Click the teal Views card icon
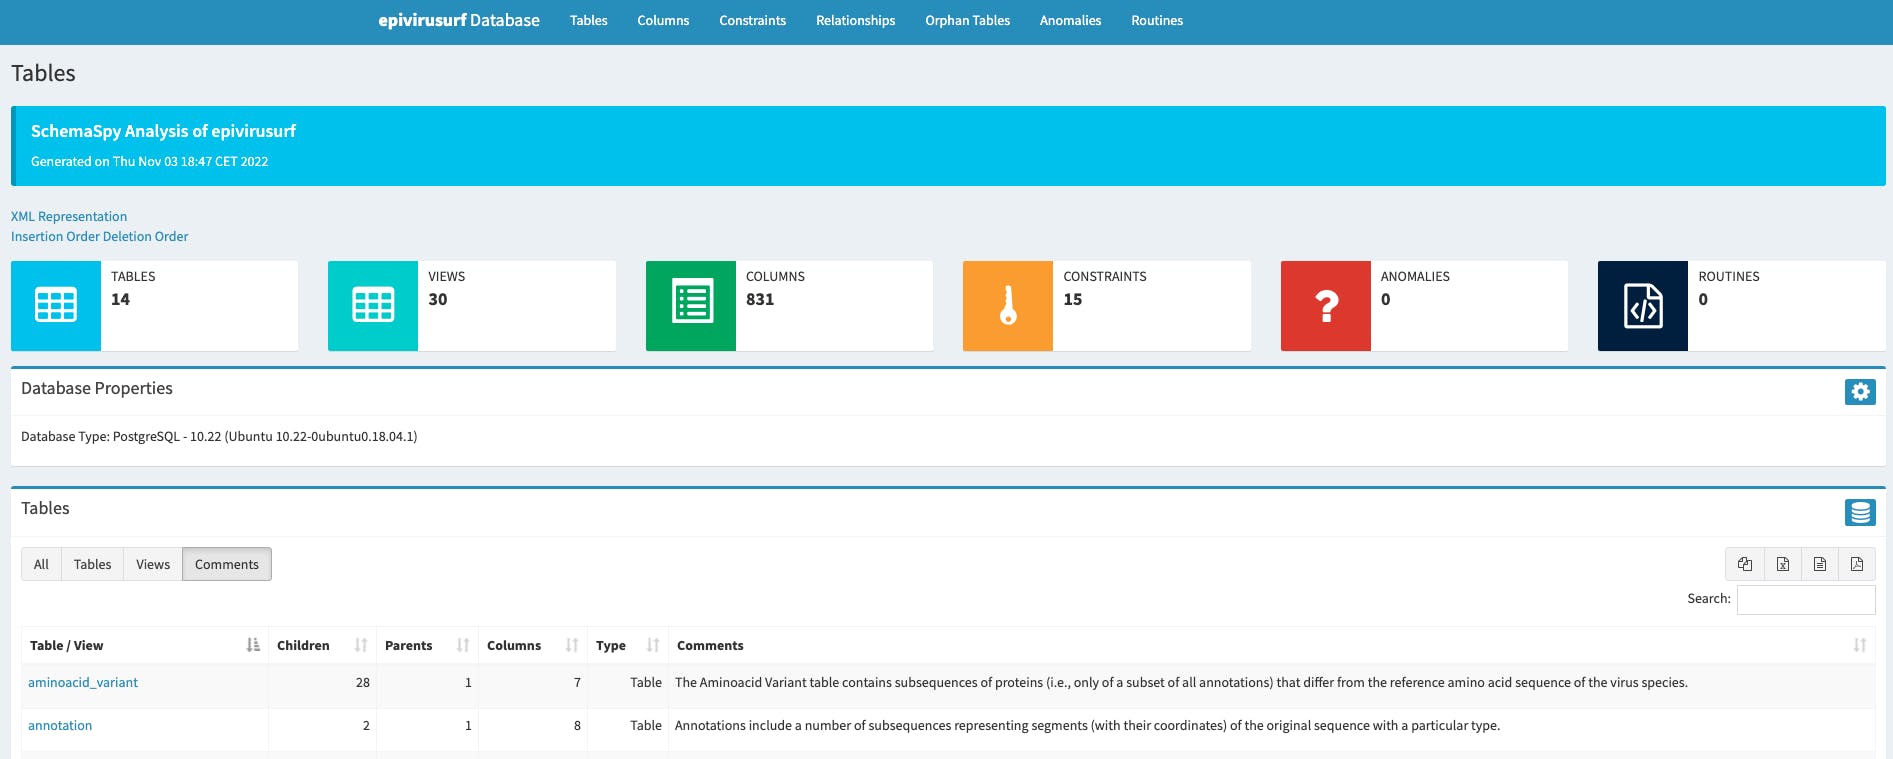The width and height of the screenshot is (1893, 759). point(373,305)
